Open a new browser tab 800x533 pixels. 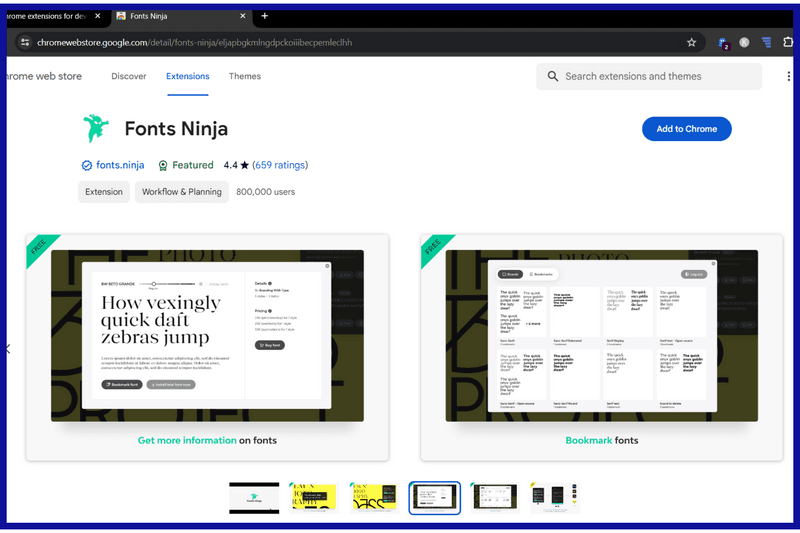pos(265,16)
